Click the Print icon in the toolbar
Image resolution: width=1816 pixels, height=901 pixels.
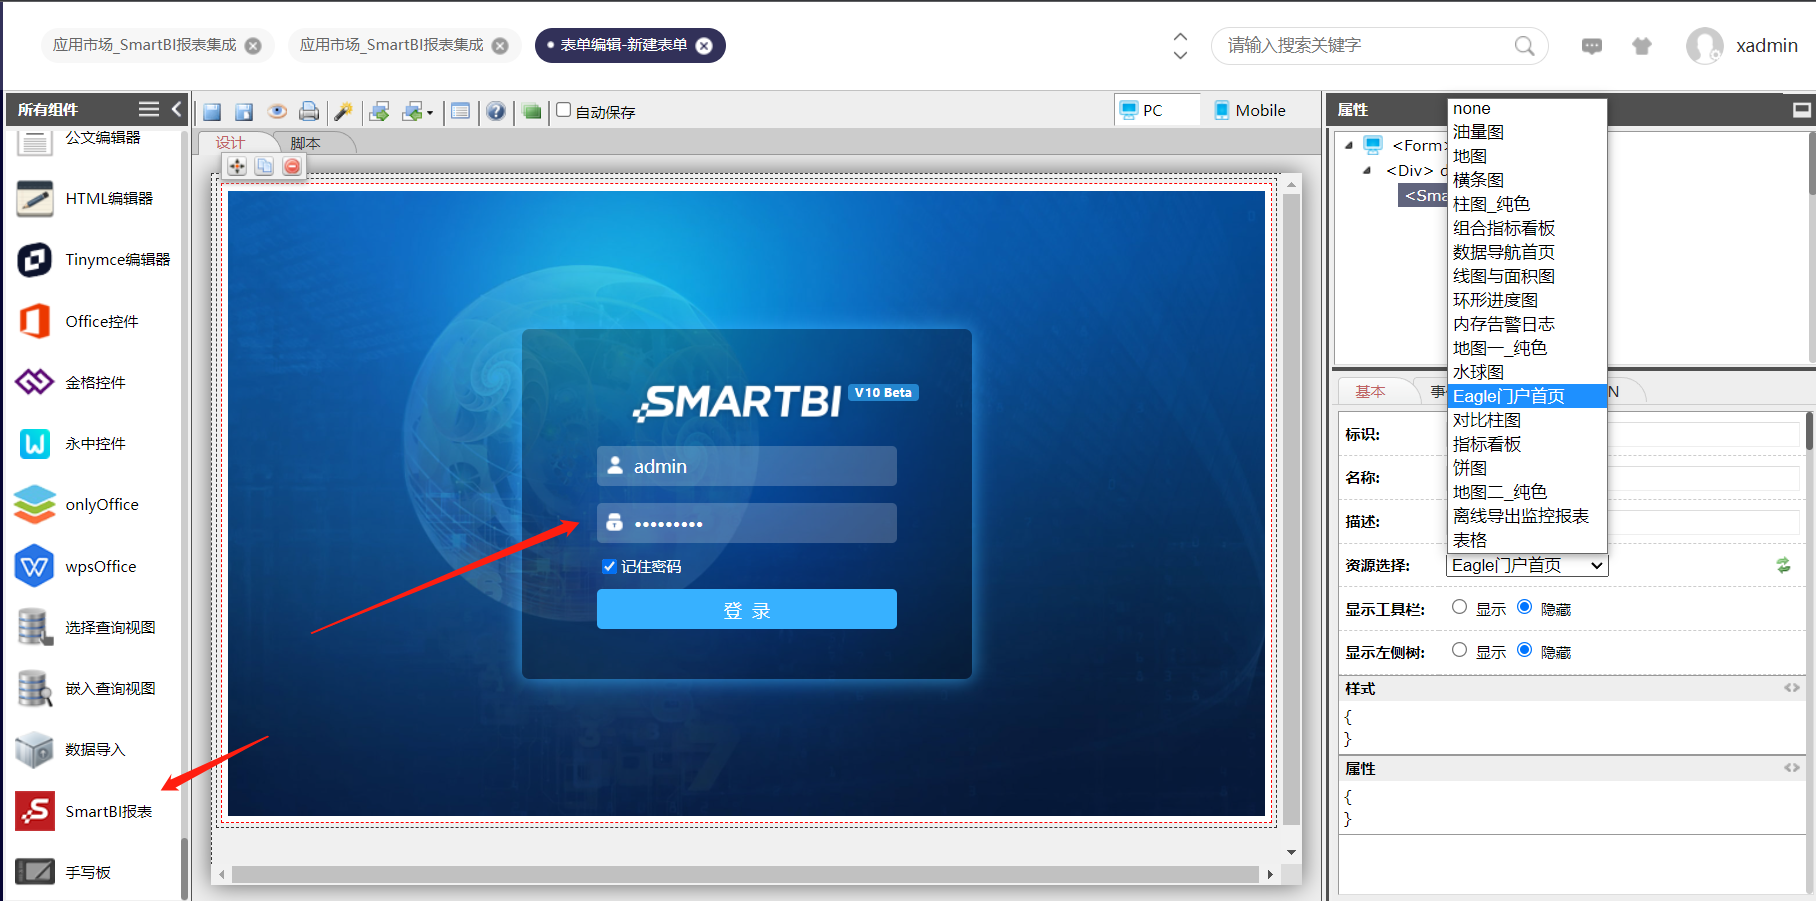pos(310,112)
